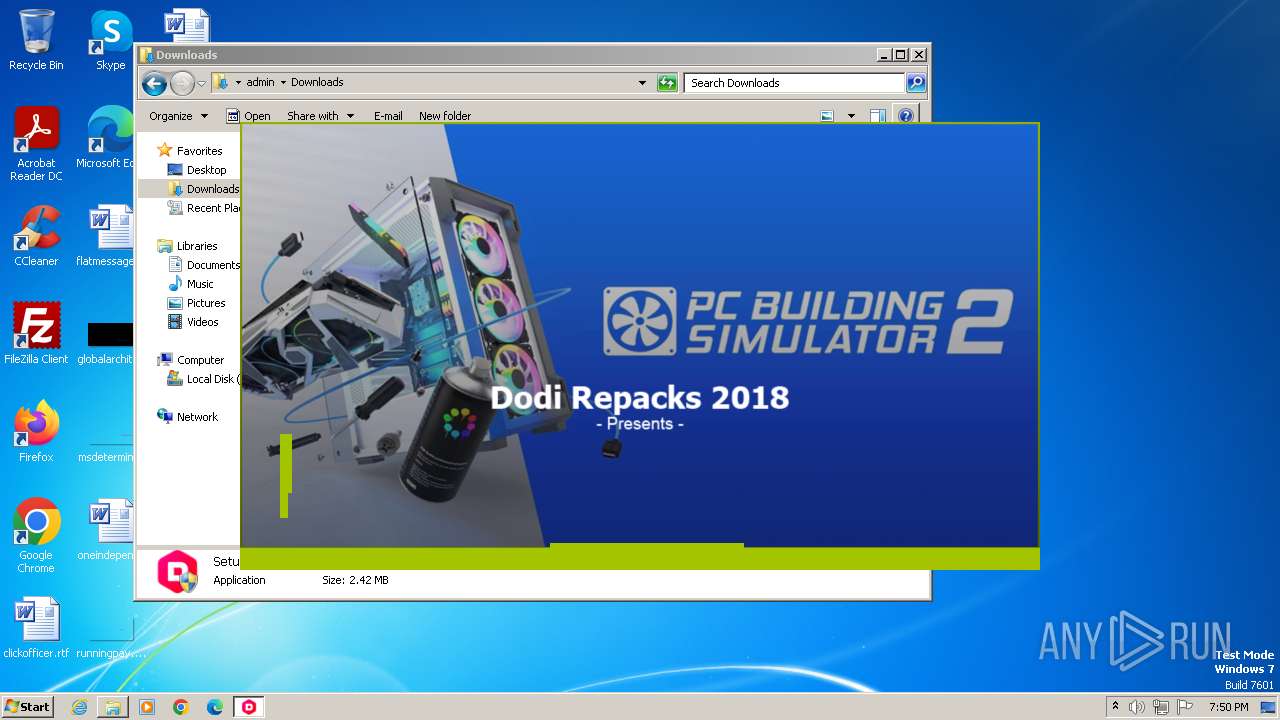Open the Recycle Bin desktop icon

[36, 40]
